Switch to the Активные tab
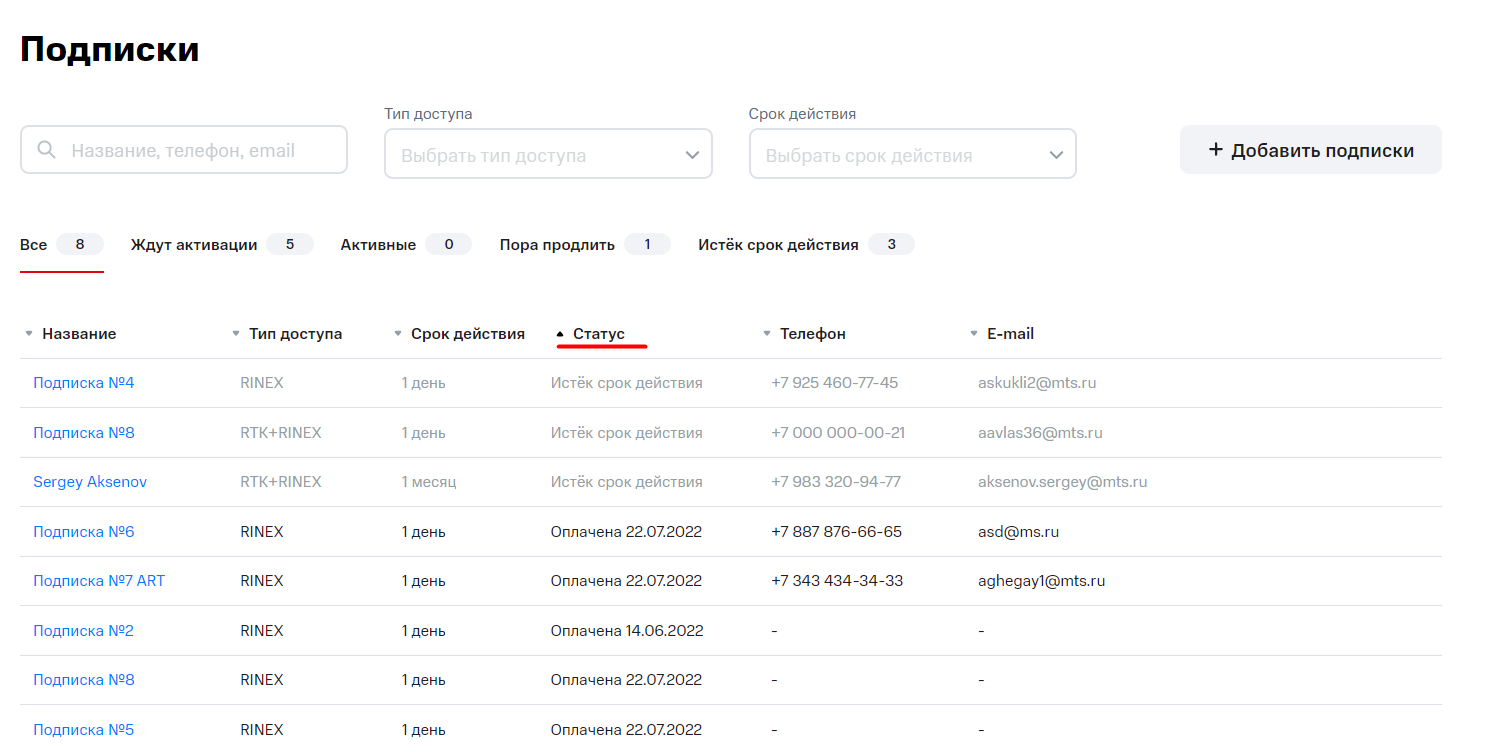 [x=406, y=245]
